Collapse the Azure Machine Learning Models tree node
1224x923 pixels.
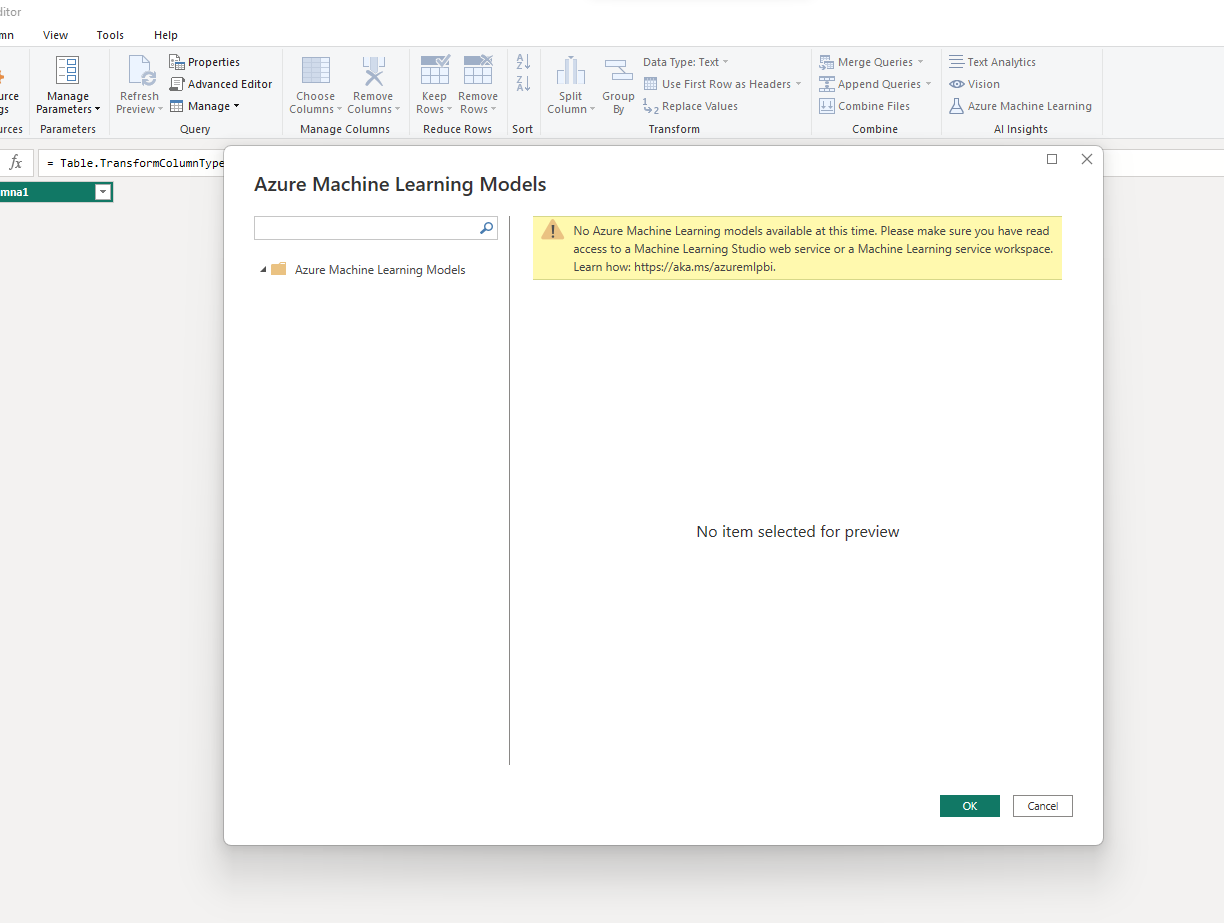point(264,270)
